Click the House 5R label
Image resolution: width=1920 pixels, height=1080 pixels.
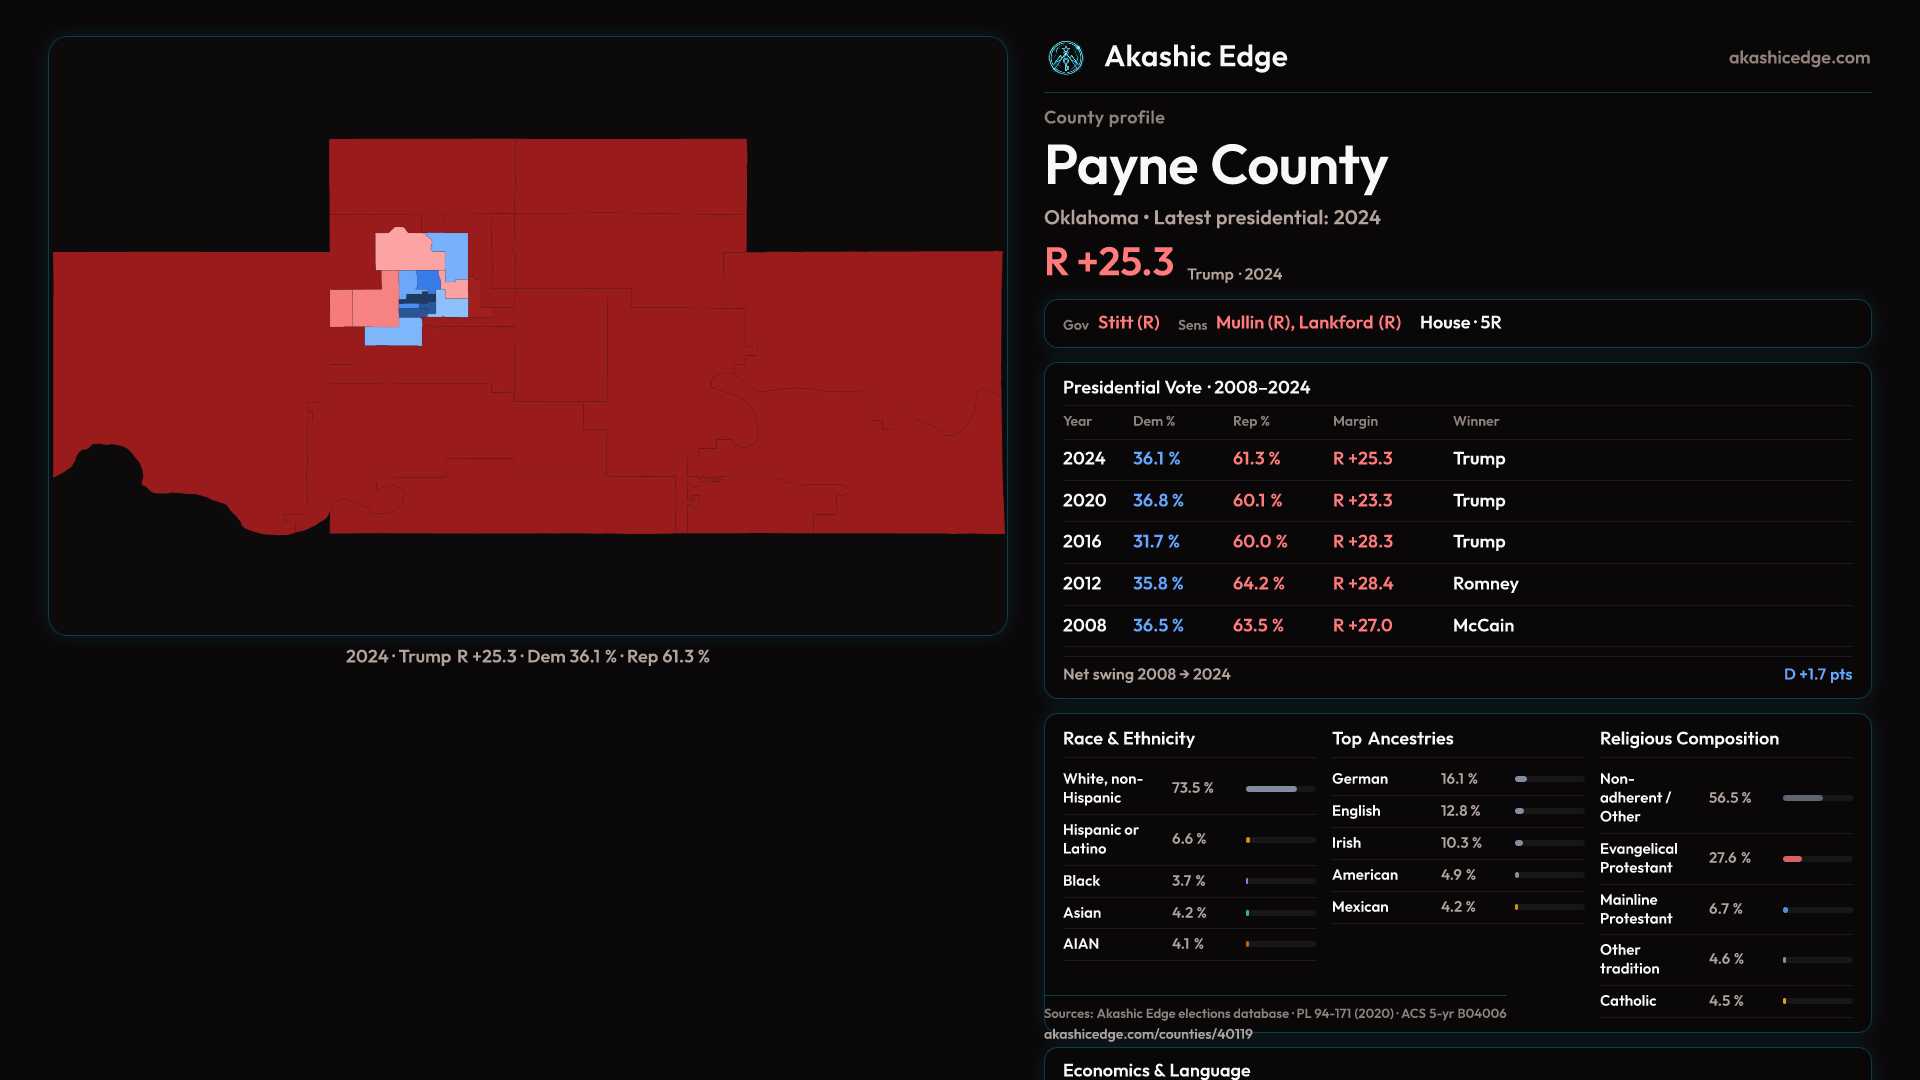[1460, 323]
